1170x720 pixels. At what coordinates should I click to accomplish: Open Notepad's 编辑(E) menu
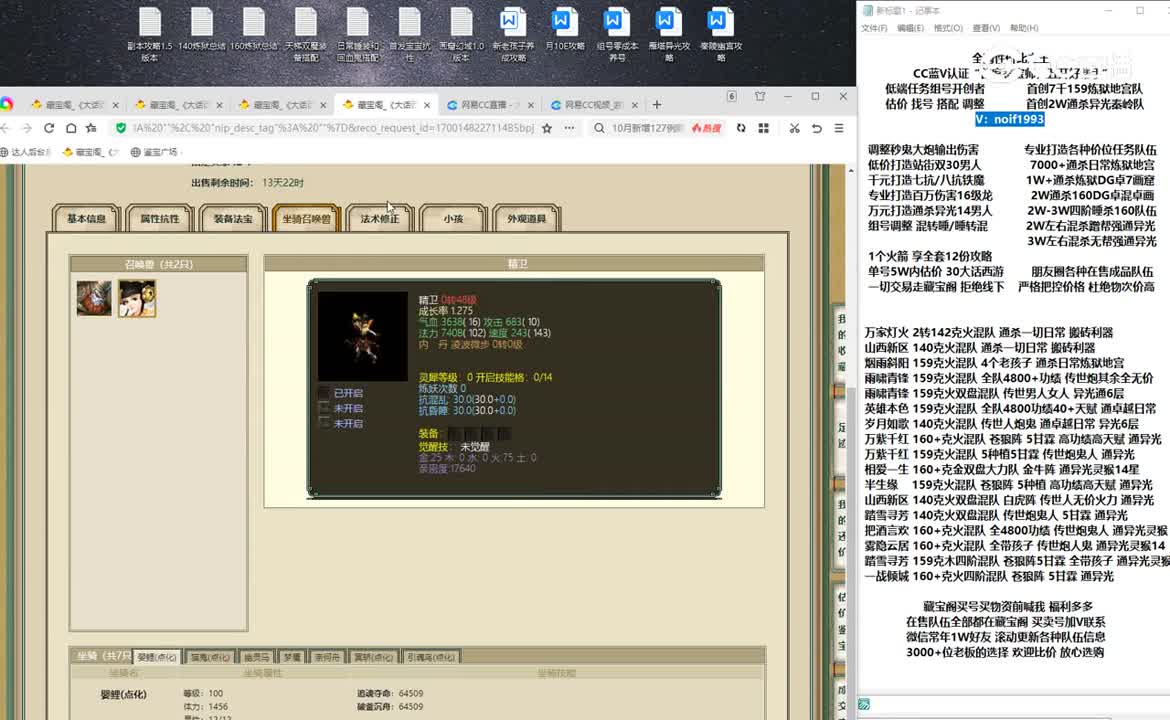pos(910,28)
